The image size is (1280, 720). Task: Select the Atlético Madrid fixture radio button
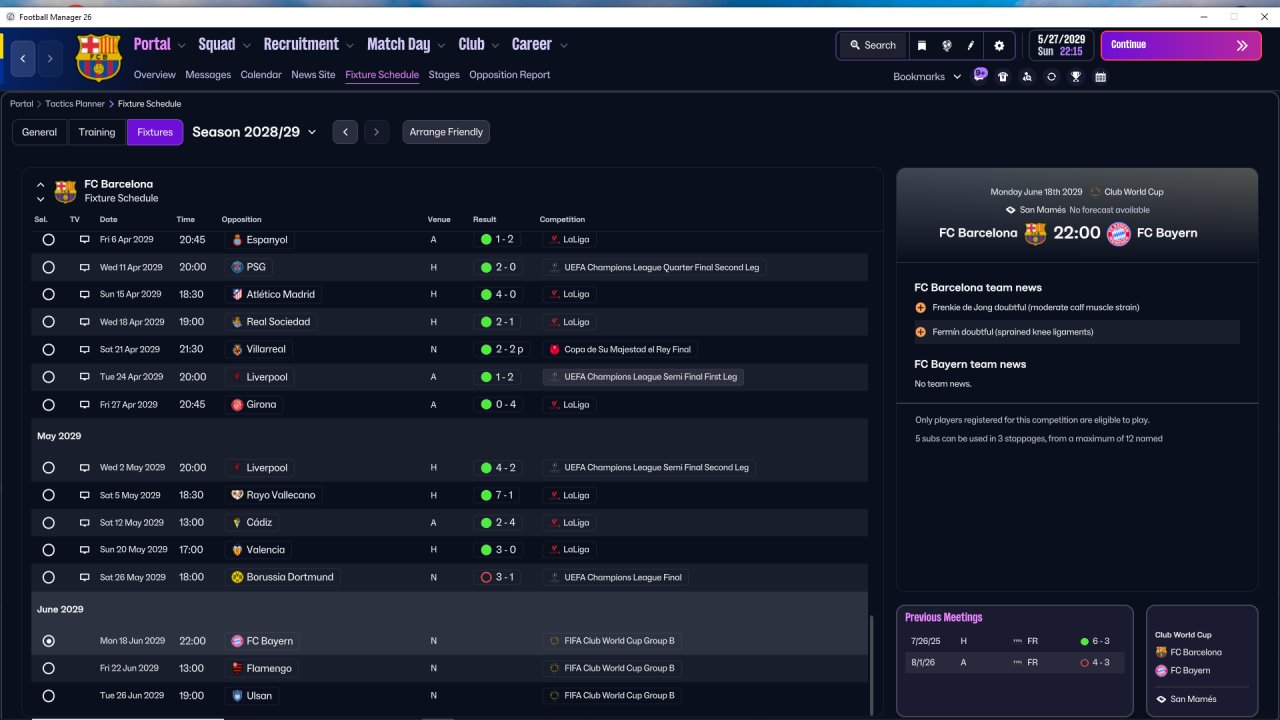tap(49, 295)
